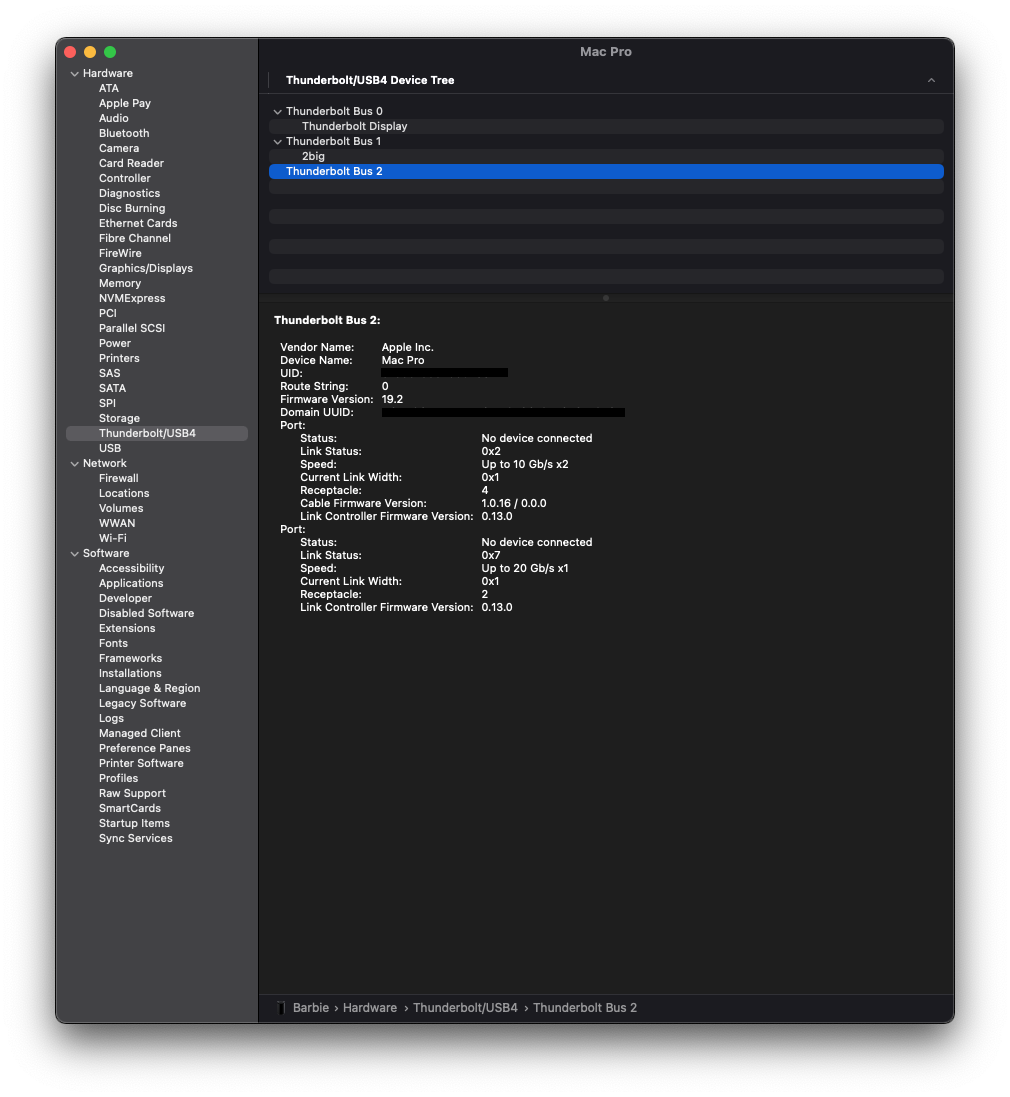1010x1097 pixels.
Task: Open Memory in the sidebar
Action: pyautogui.click(x=120, y=283)
